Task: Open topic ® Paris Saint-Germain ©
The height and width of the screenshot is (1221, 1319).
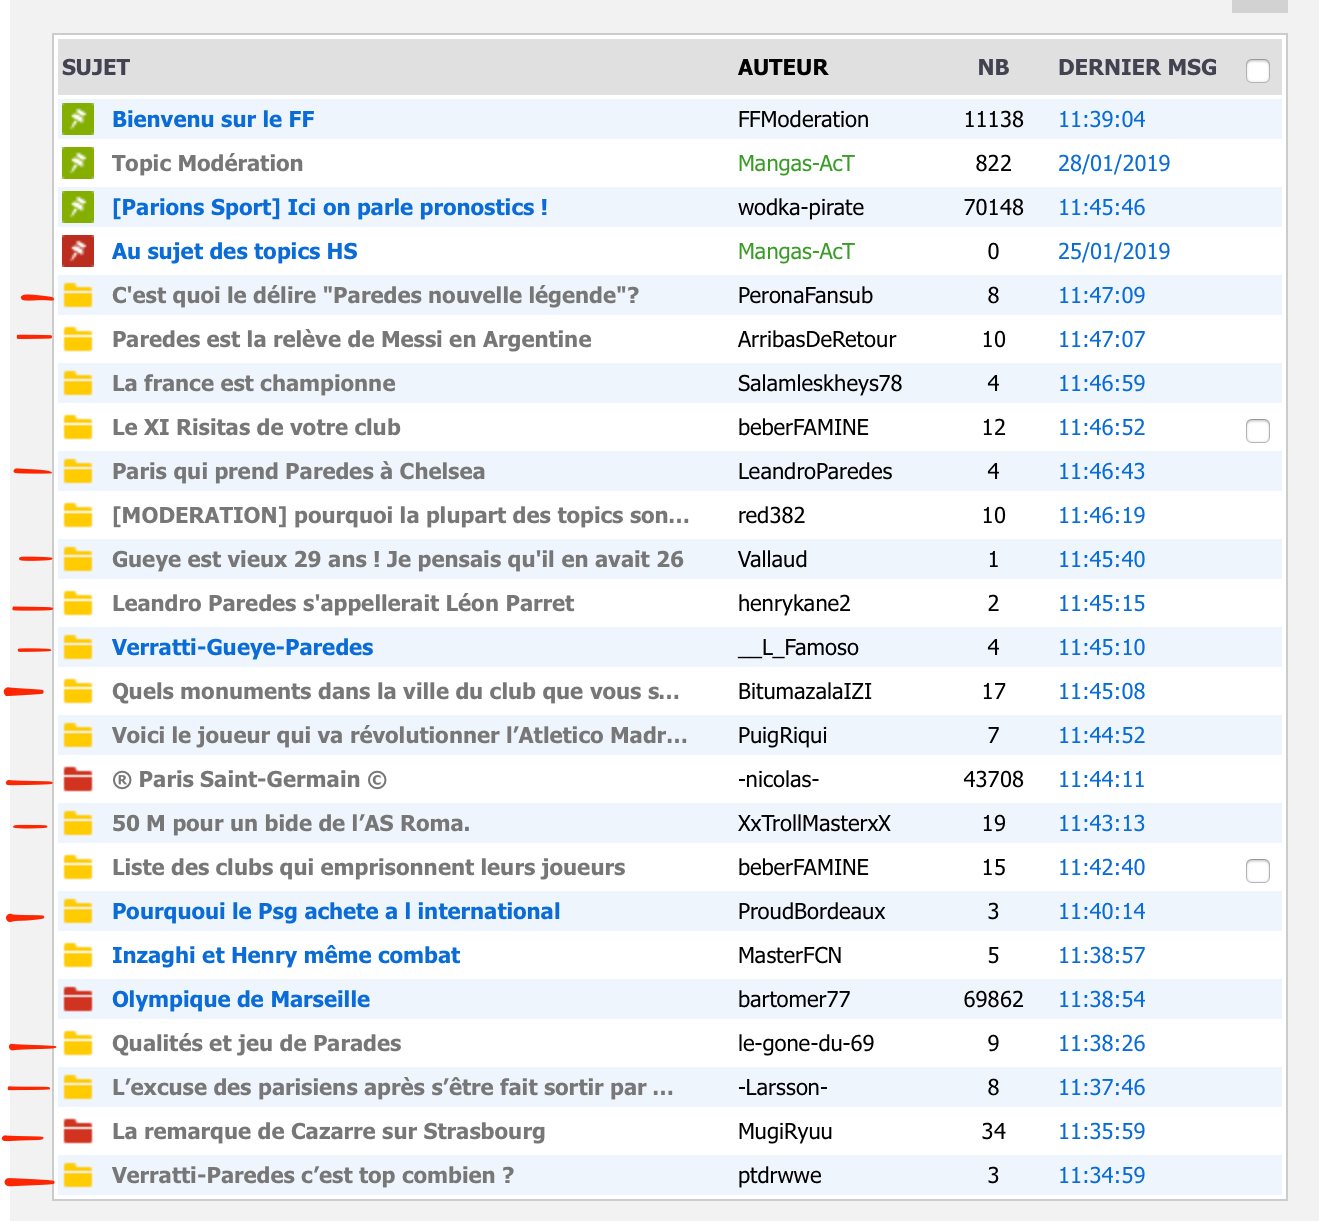Action: coord(249,779)
